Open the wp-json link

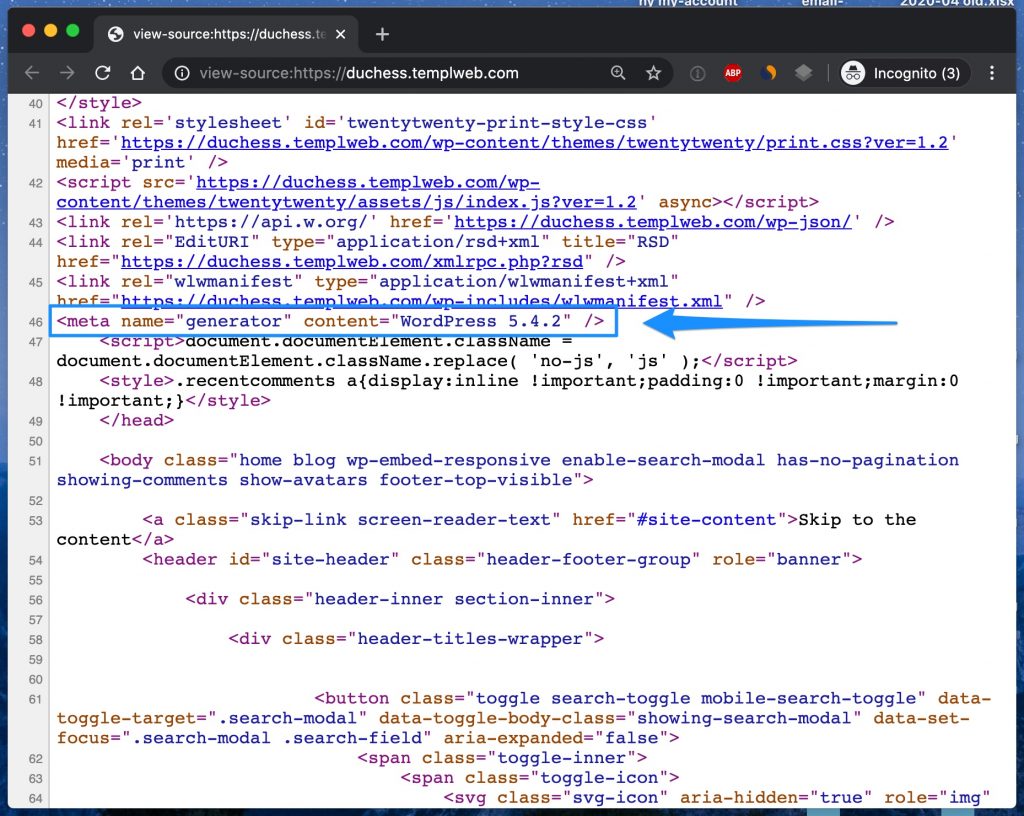(x=651, y=221)
